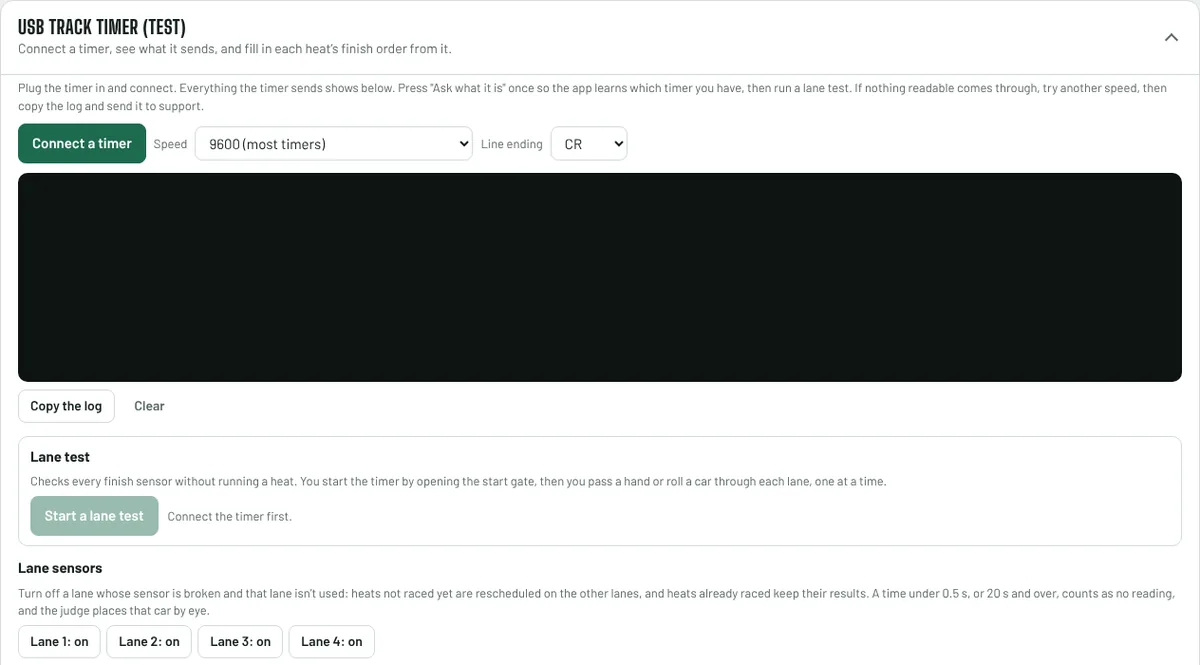
Task: Click the 'Connect the timer first.' hint
Action: 229,517
